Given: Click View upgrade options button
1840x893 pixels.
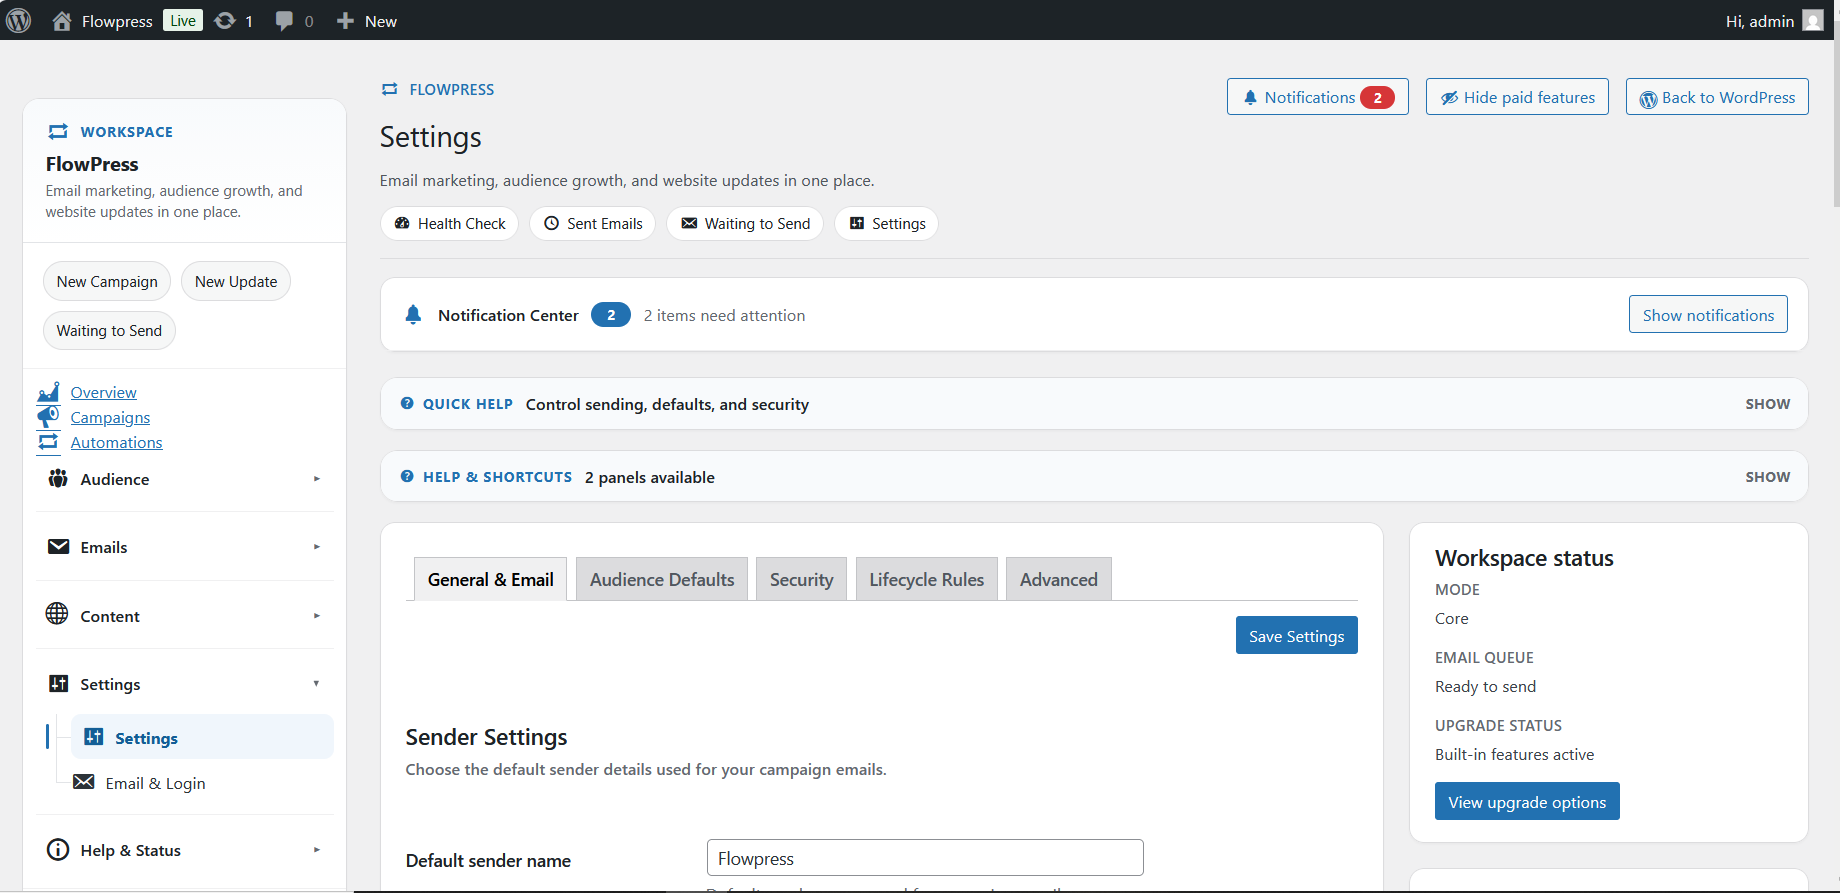Looking at the screenshot, I should tap(1527, 801).
